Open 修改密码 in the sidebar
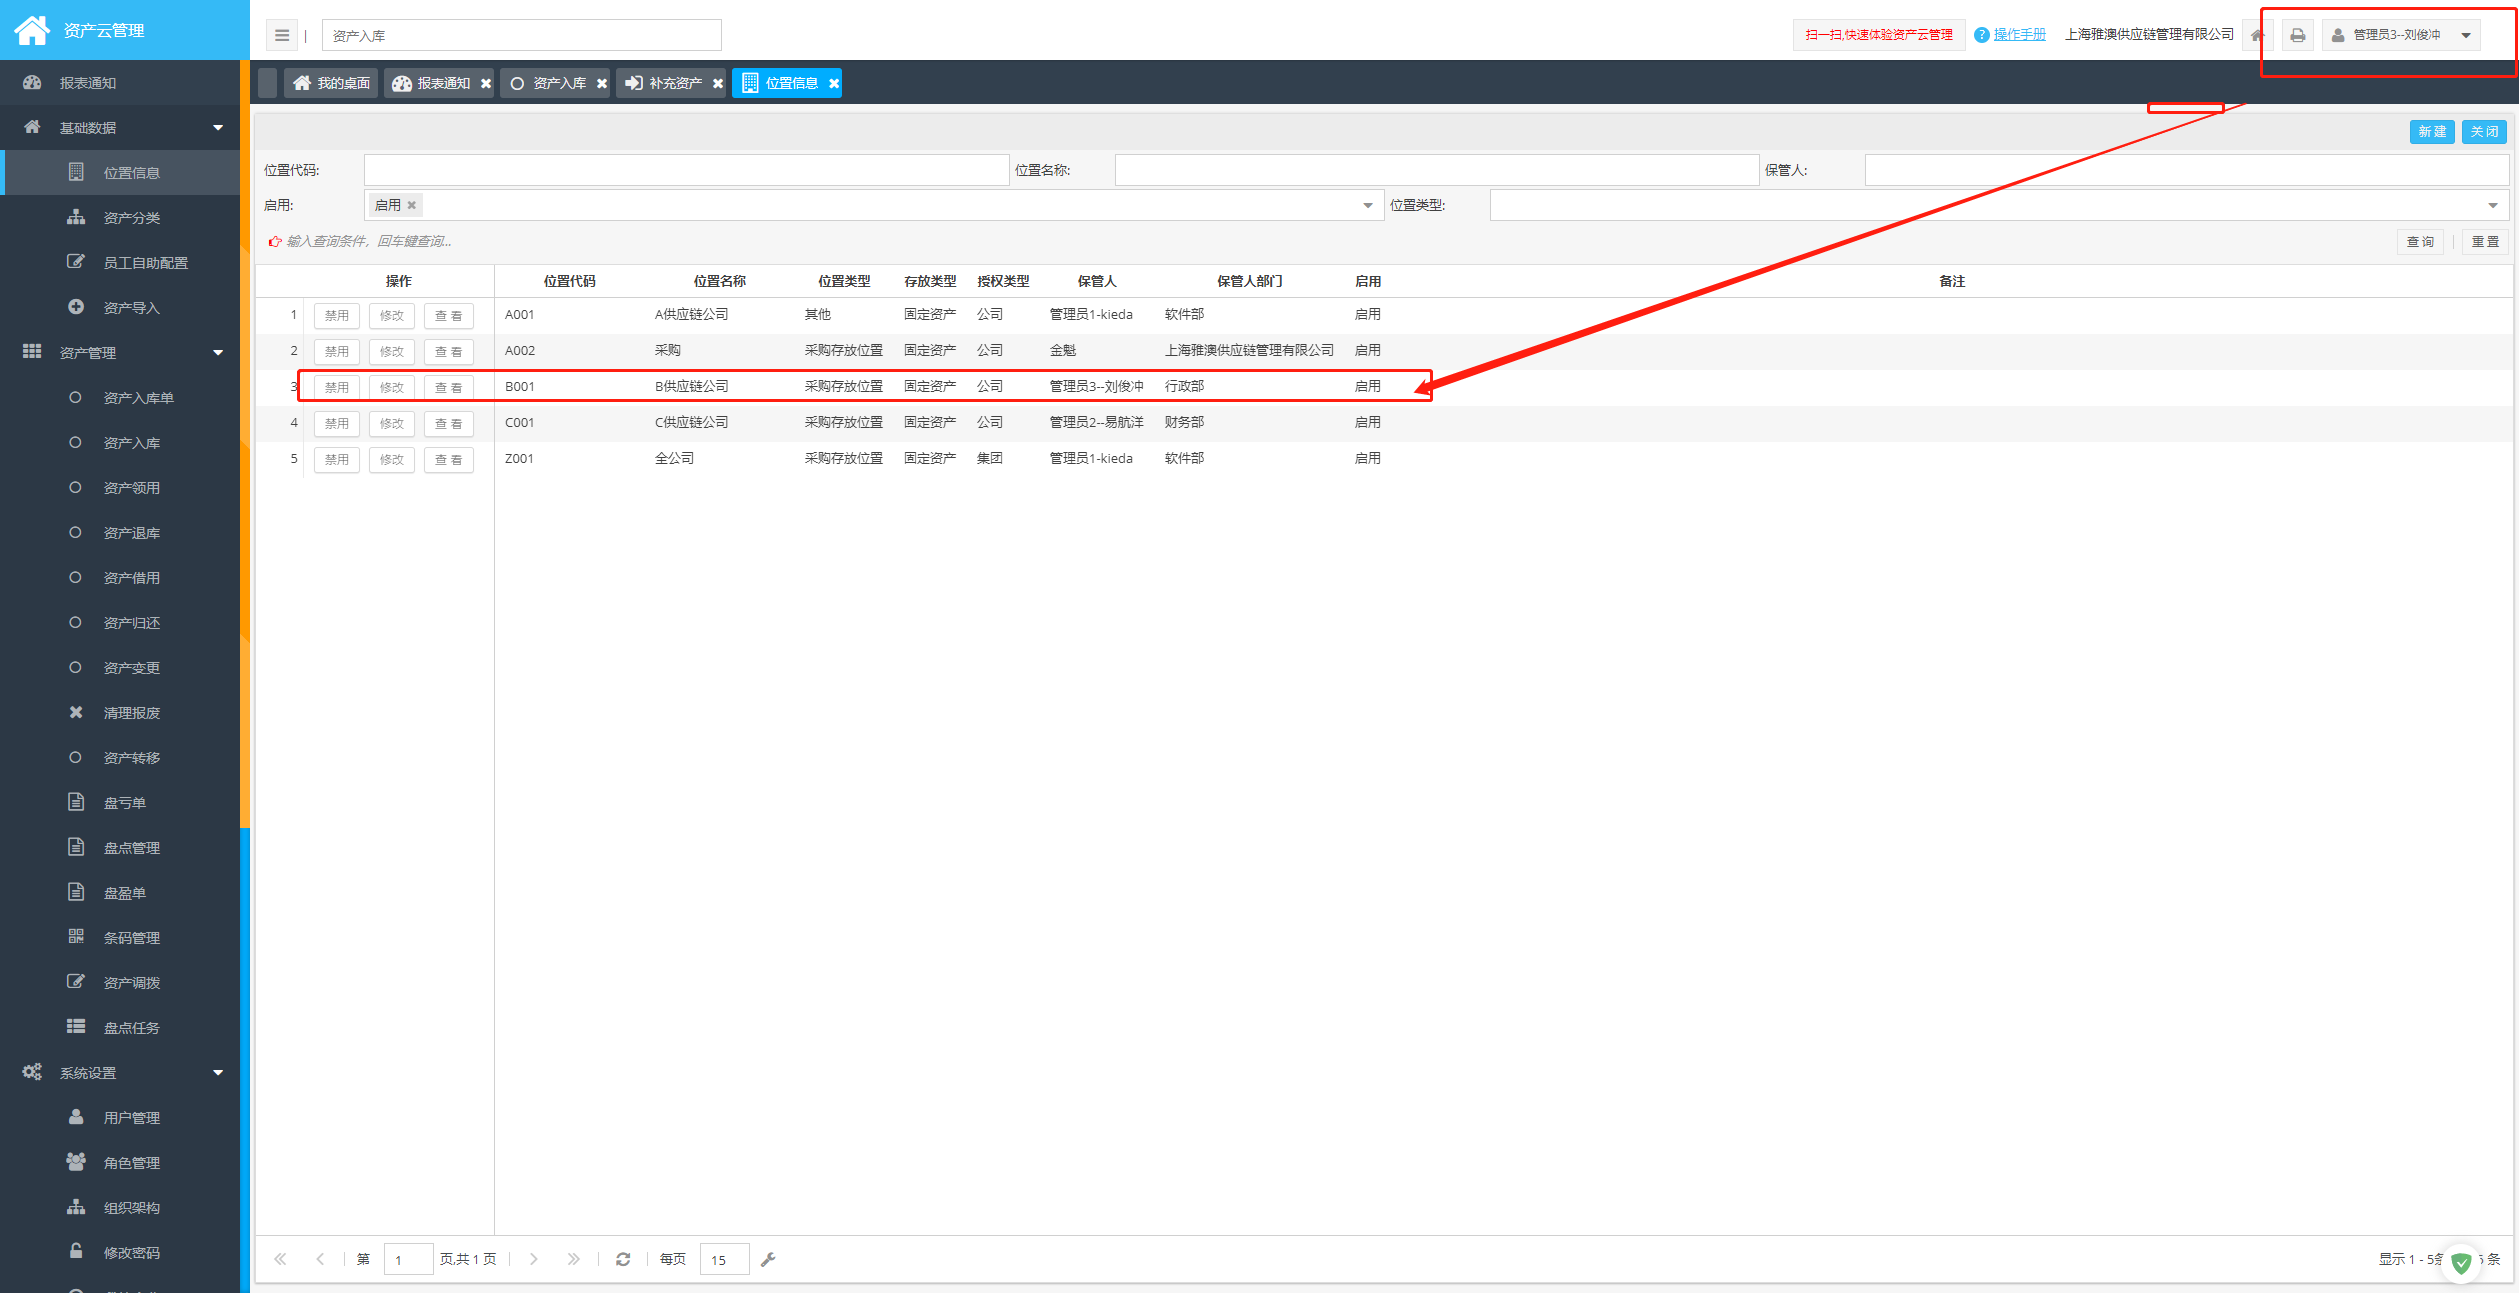This screenshot has height=1293, width=2519. coord(120,1253)
